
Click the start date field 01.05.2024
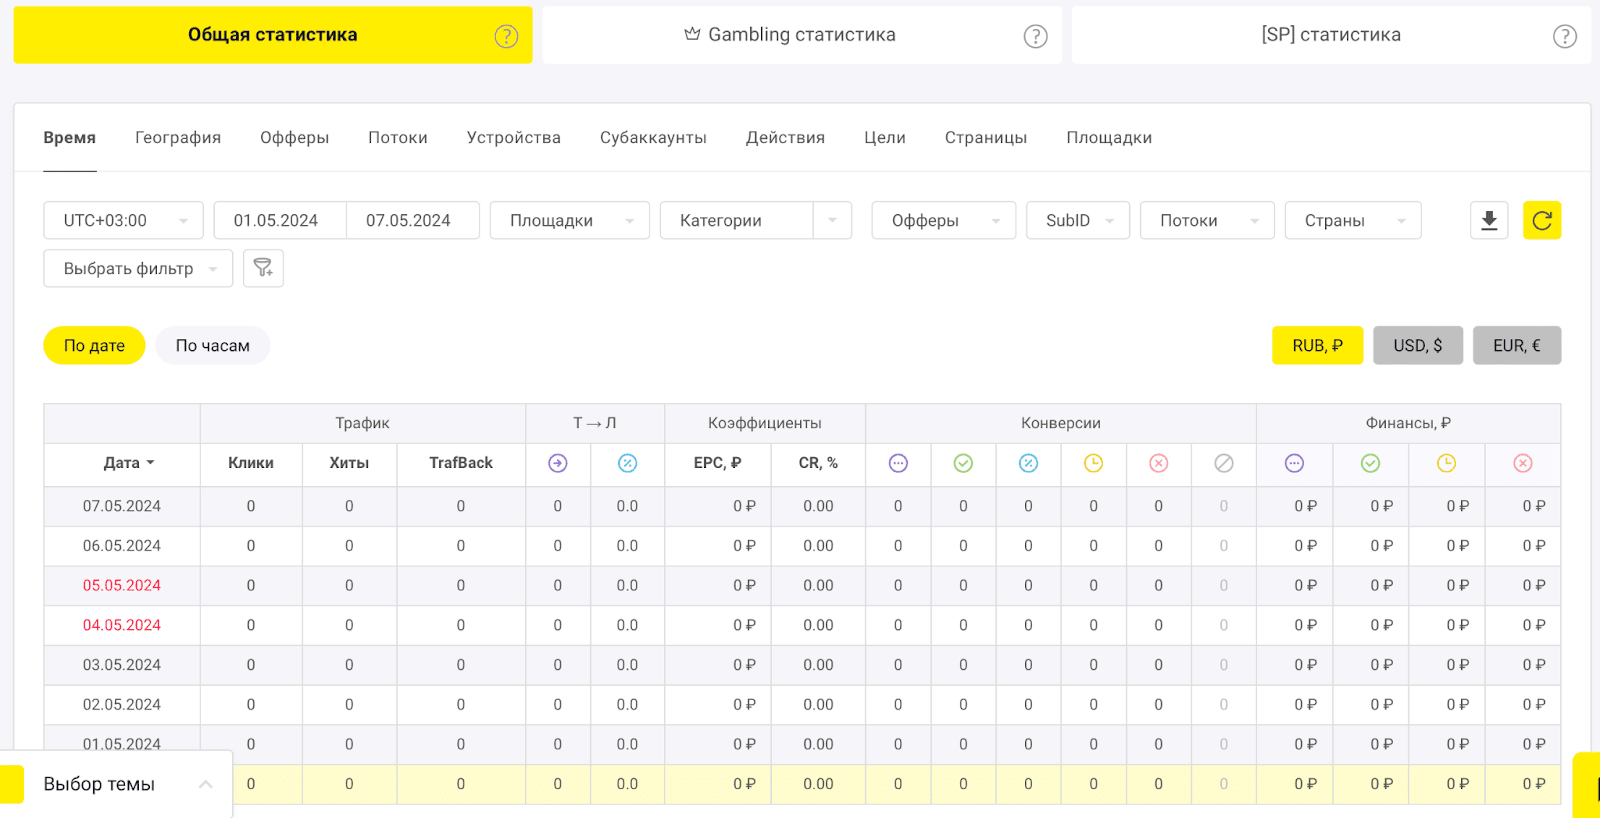click(x=277, y=220)
